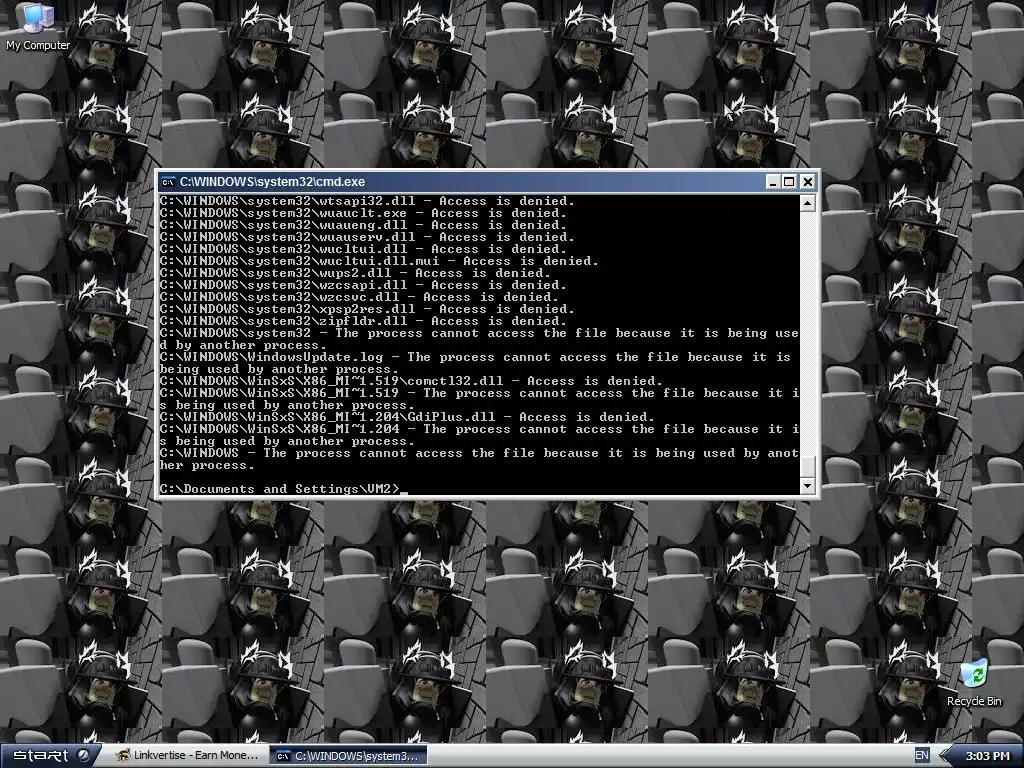Click the xpsp2res.dll output line
1024x768 pixels.
(x=367, y=308)
